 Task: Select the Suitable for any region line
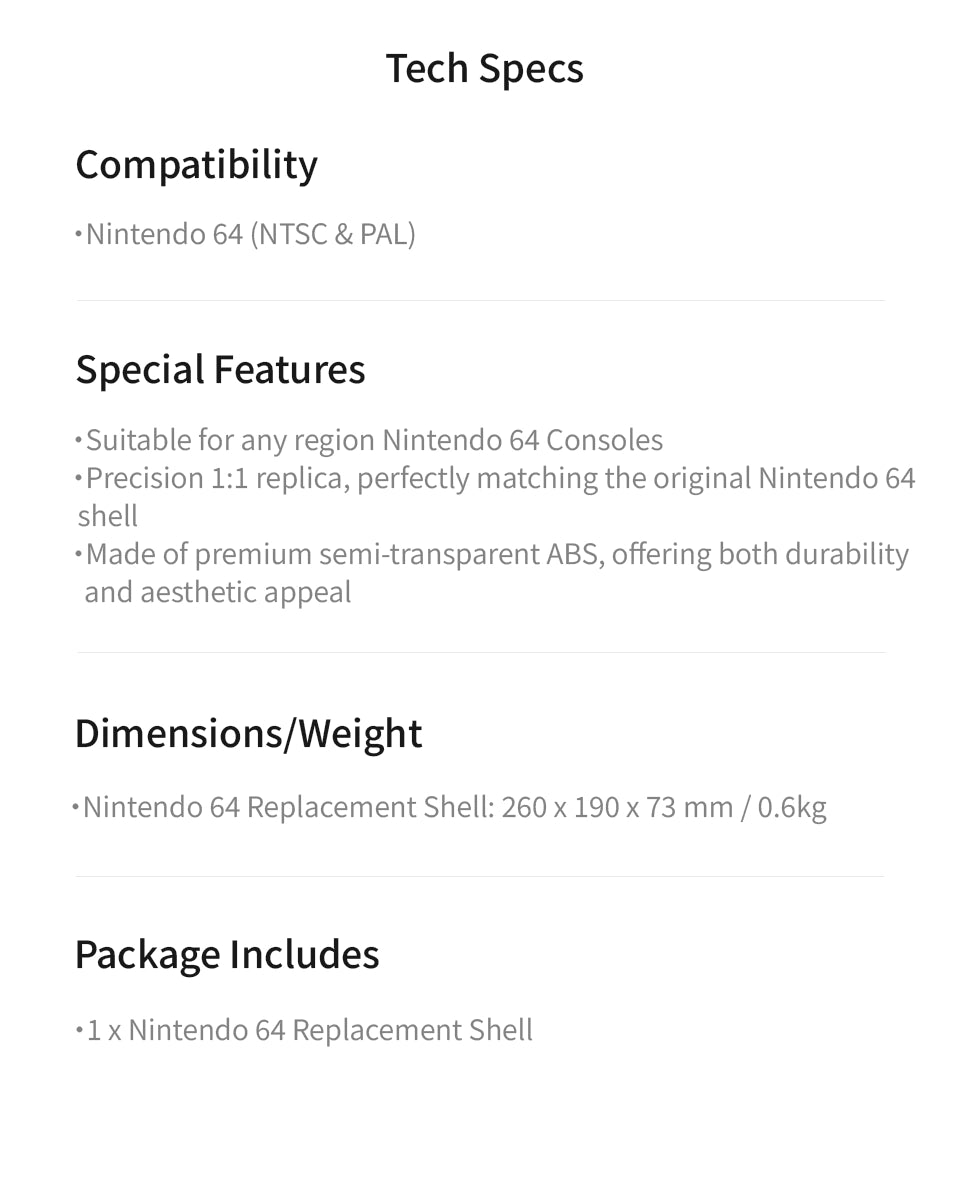pyautogui.click(x=374, y=441)
